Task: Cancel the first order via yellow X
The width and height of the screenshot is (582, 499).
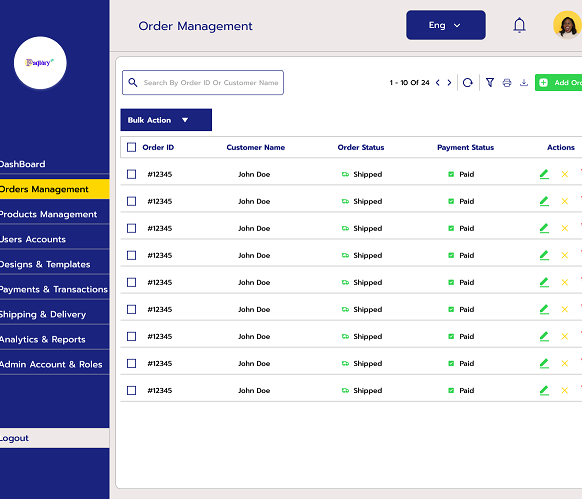Action: coord(565,174)
